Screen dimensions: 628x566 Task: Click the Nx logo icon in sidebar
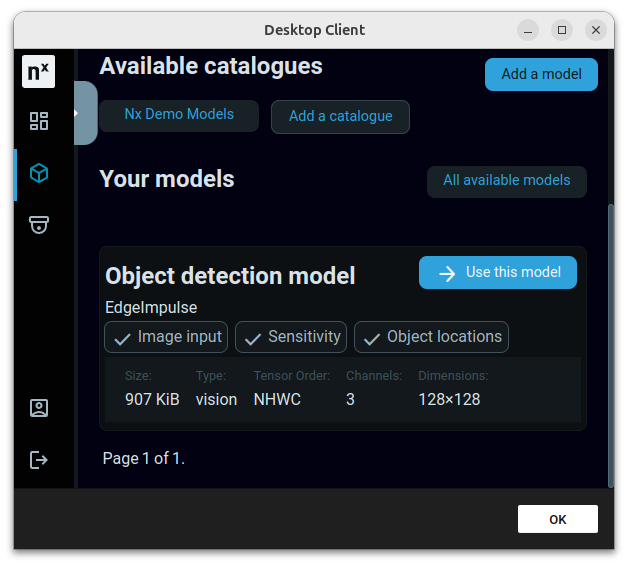pos(38,72)
